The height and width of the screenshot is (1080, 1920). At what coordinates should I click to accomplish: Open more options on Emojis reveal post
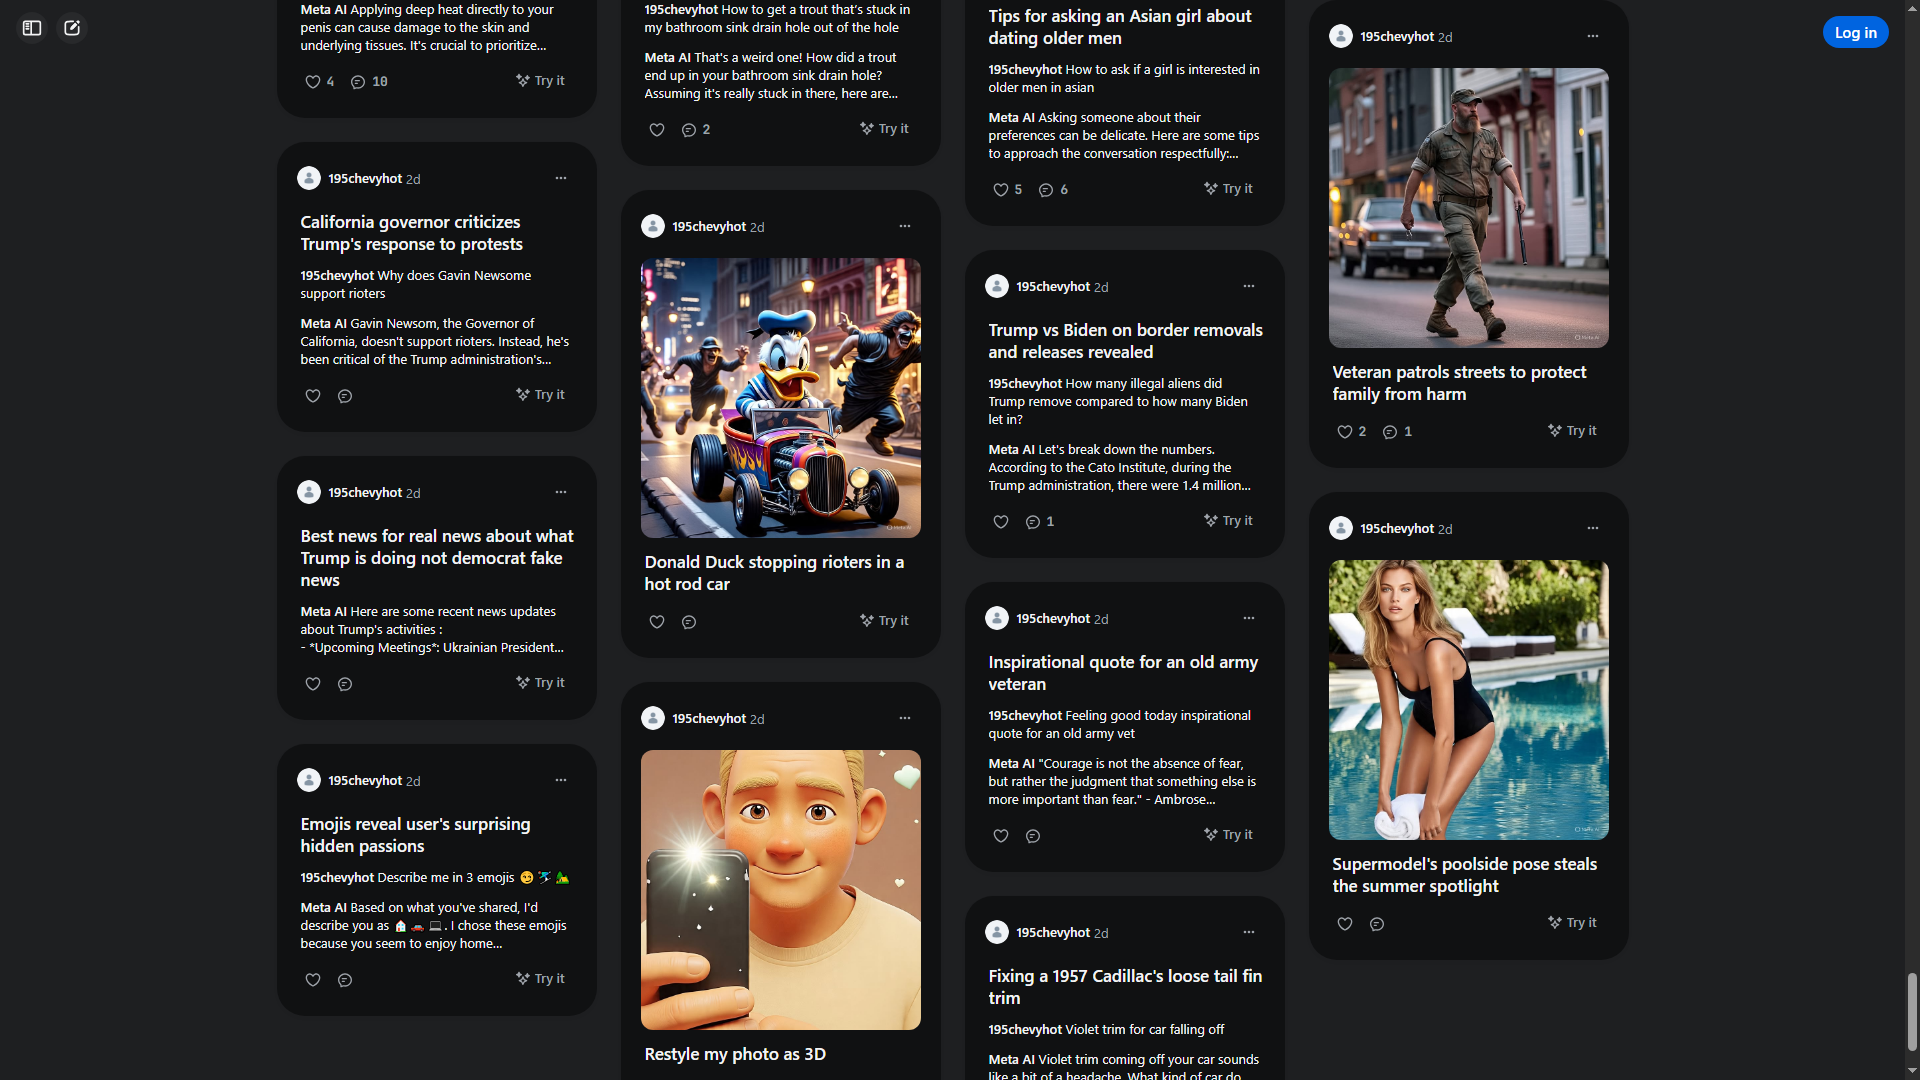(x=561, y=780)
